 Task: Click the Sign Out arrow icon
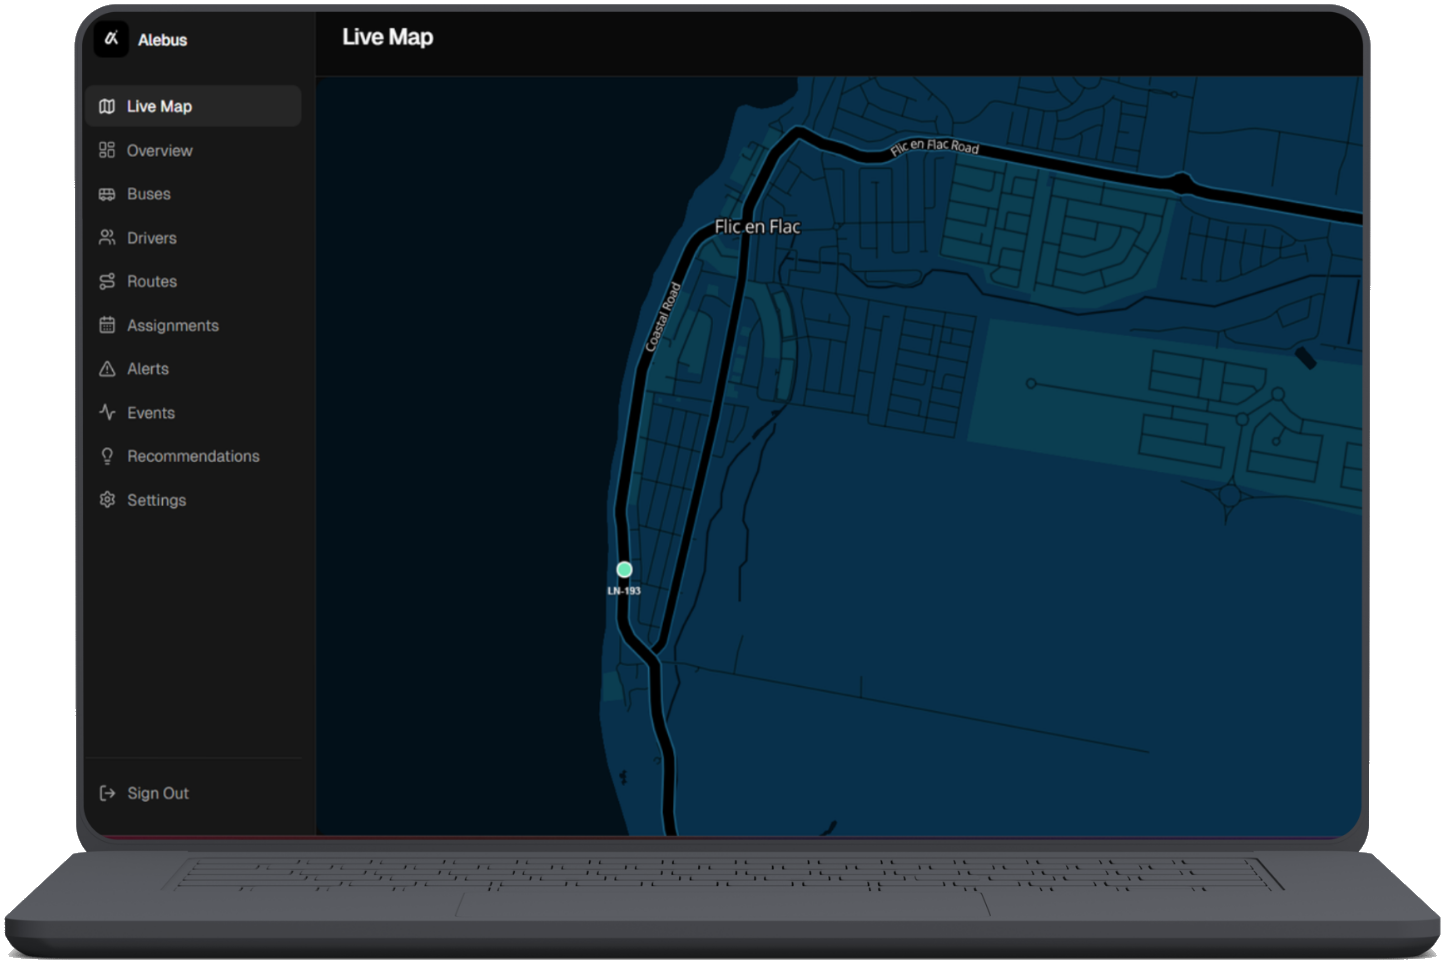(107, 793)
